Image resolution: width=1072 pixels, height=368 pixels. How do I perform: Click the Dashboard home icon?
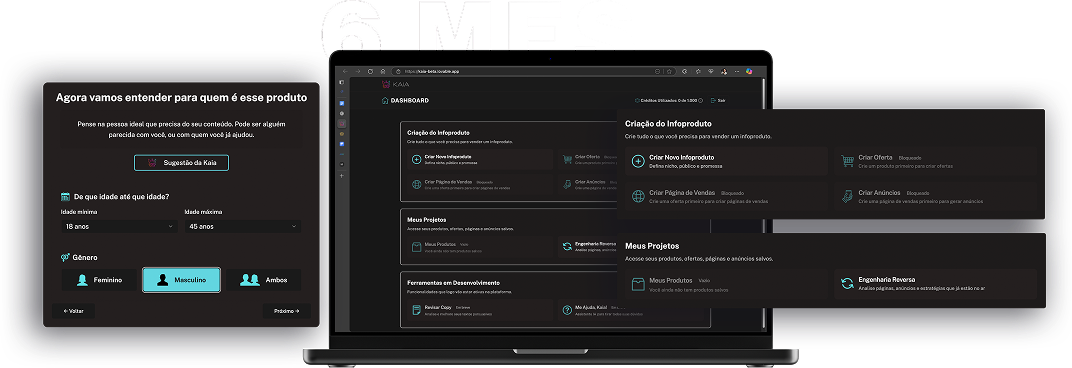tap(384, 101)
